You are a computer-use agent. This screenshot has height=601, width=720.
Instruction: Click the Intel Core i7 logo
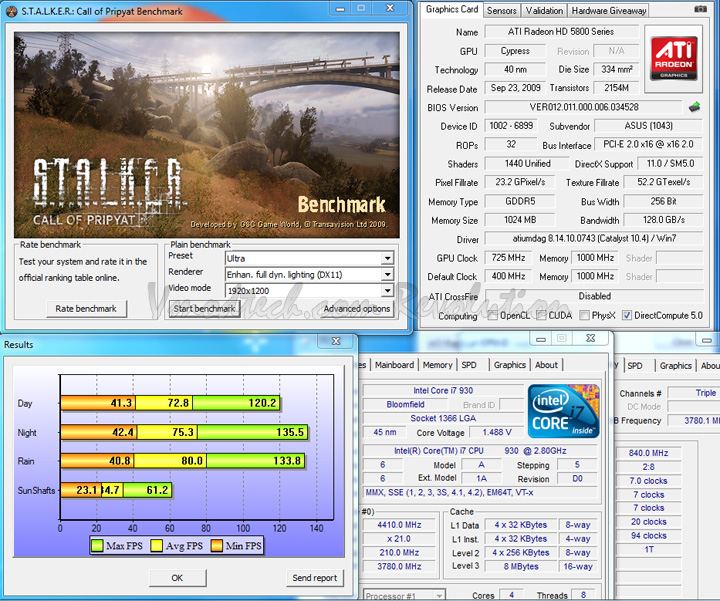[x=564, y=411]
